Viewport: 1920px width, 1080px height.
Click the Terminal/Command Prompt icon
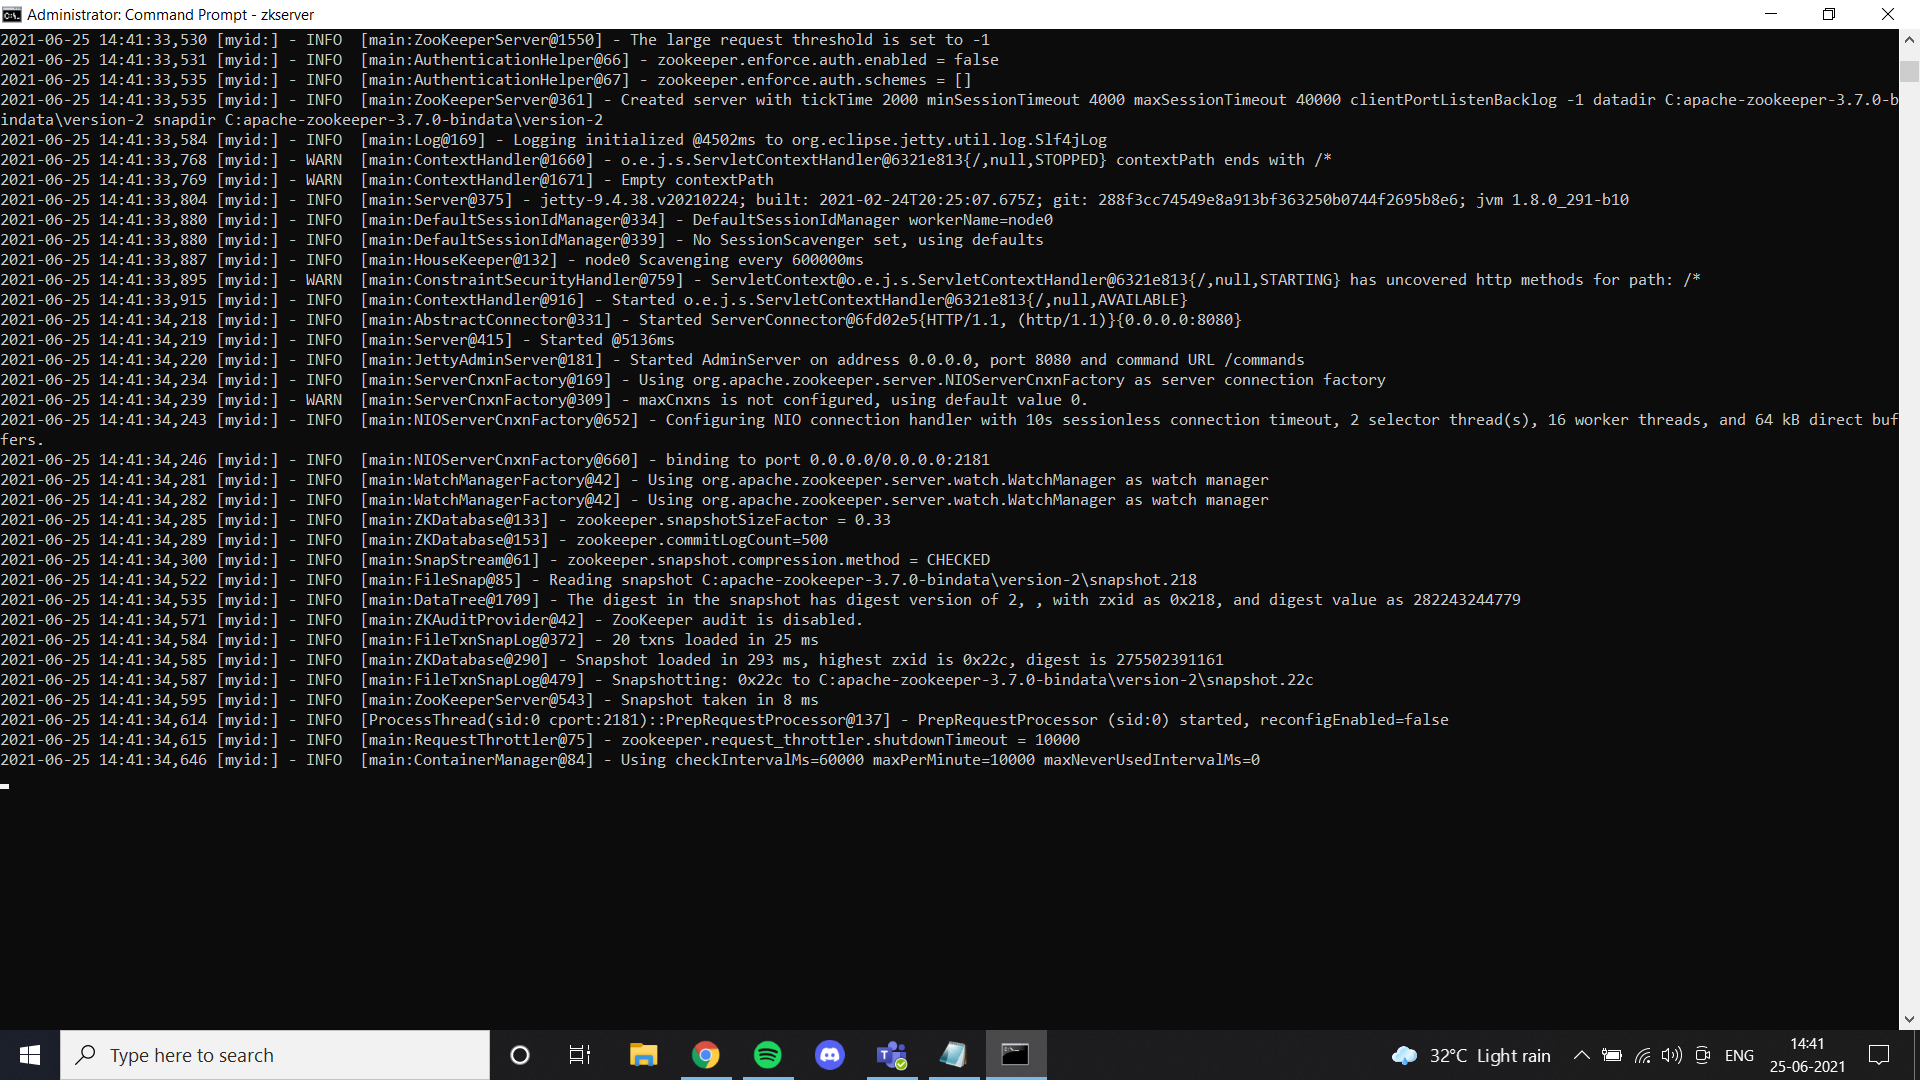[1015, 1054]
